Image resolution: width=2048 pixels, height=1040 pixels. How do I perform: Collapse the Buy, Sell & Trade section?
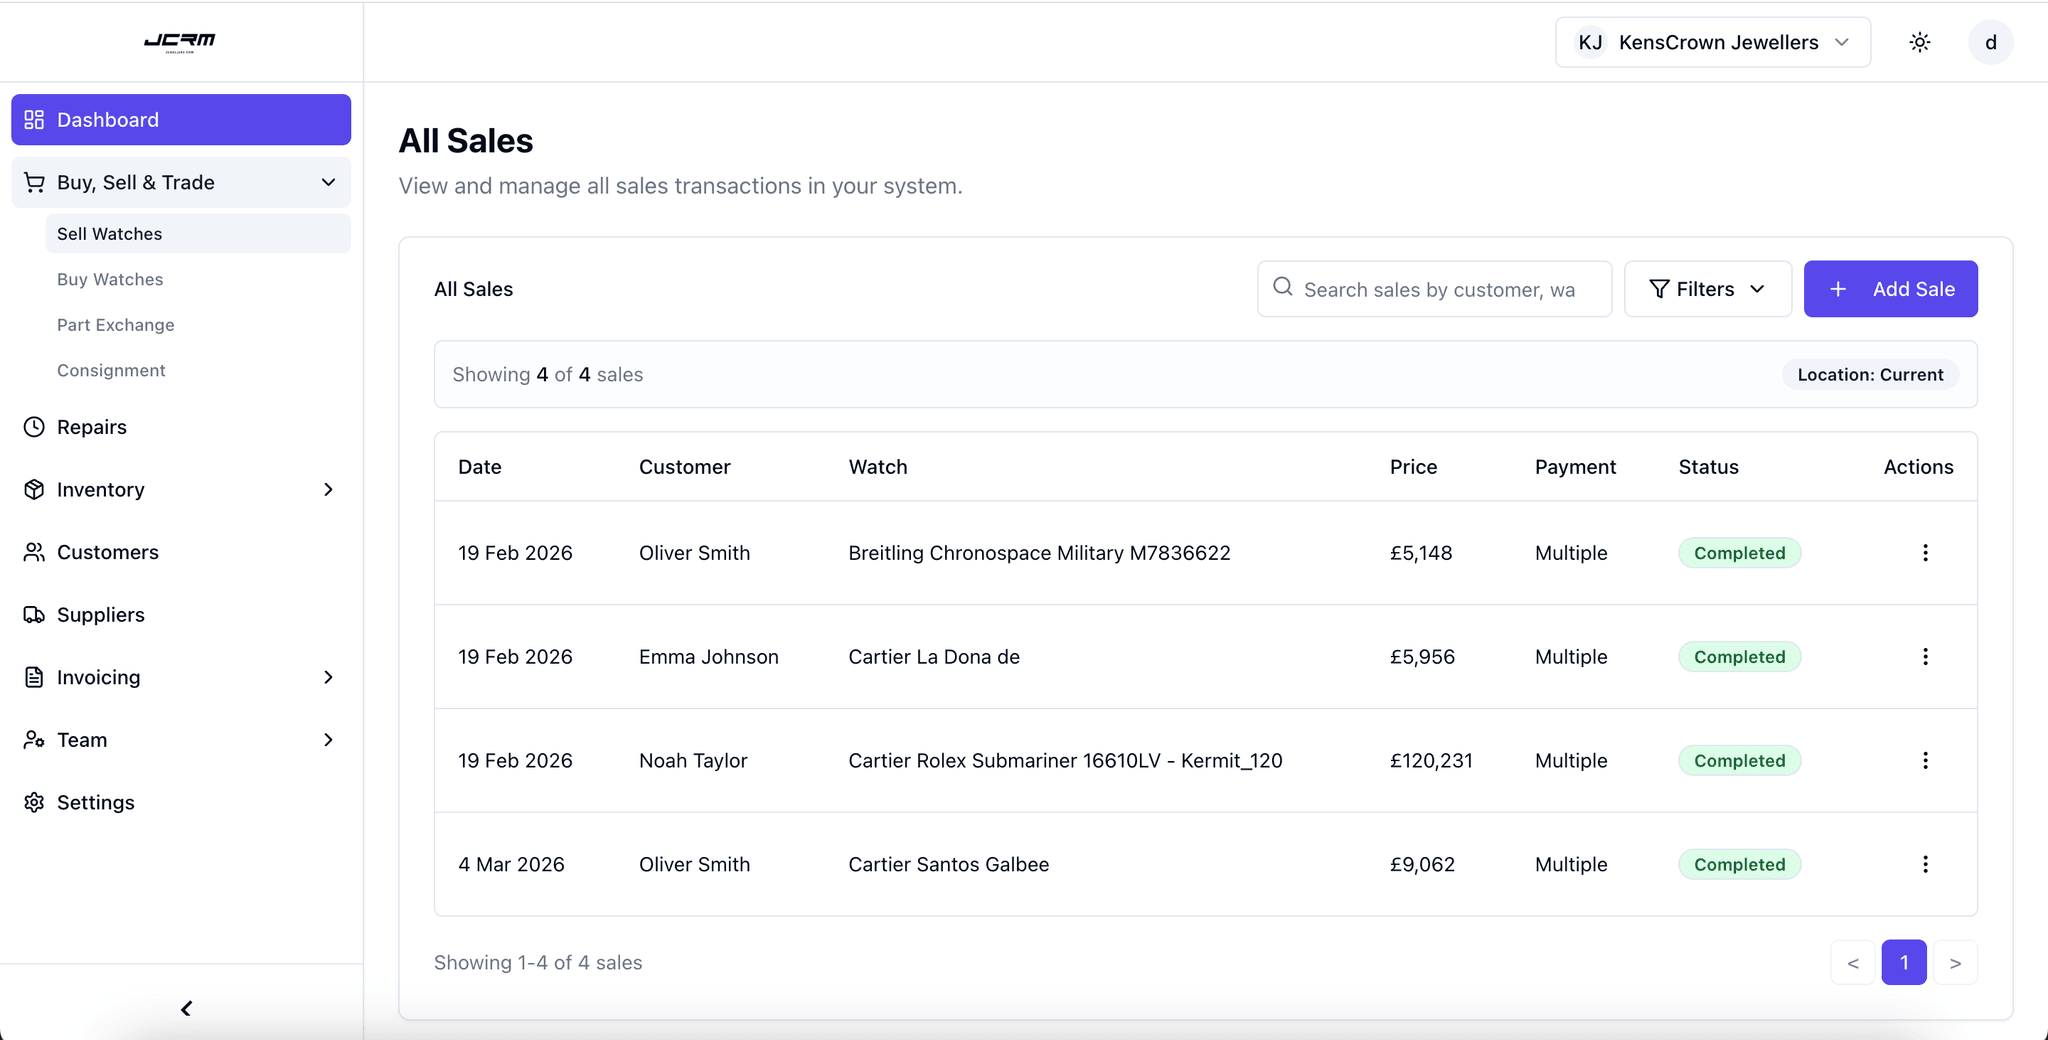click(x=327, y=182)
